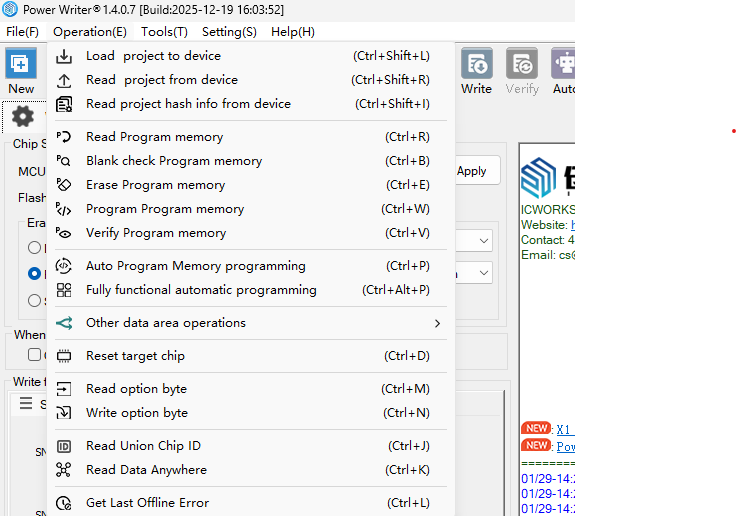Select Load project to device
Image resolution: width=737 pixels, height=516 pixels.
click(153, 56)
